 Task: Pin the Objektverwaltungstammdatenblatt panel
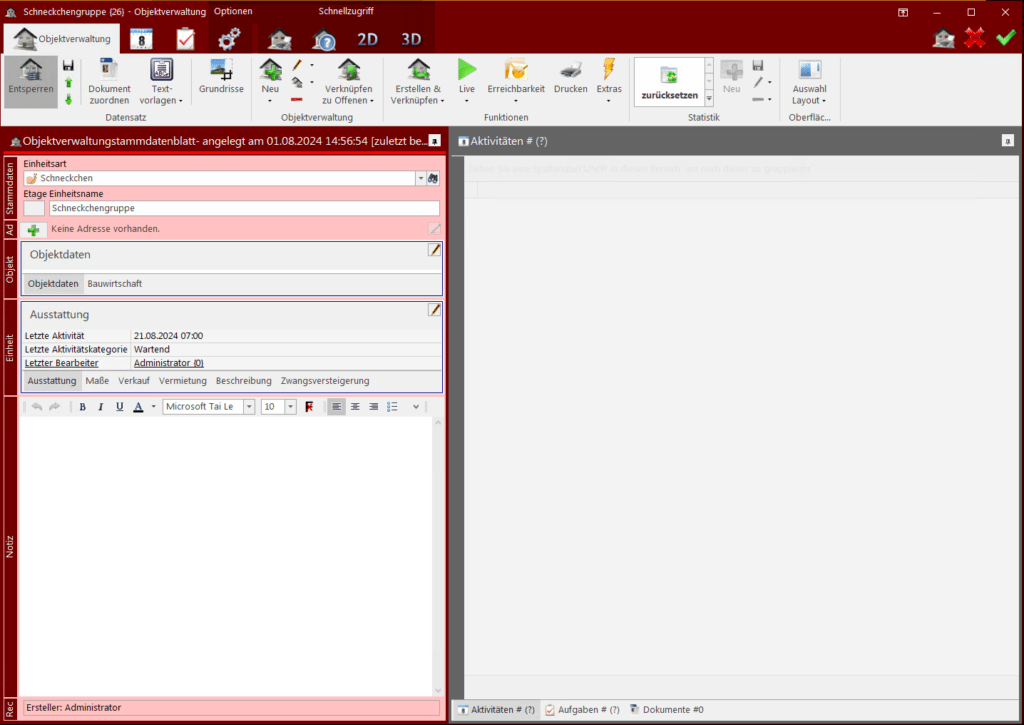tap(434, 140)
